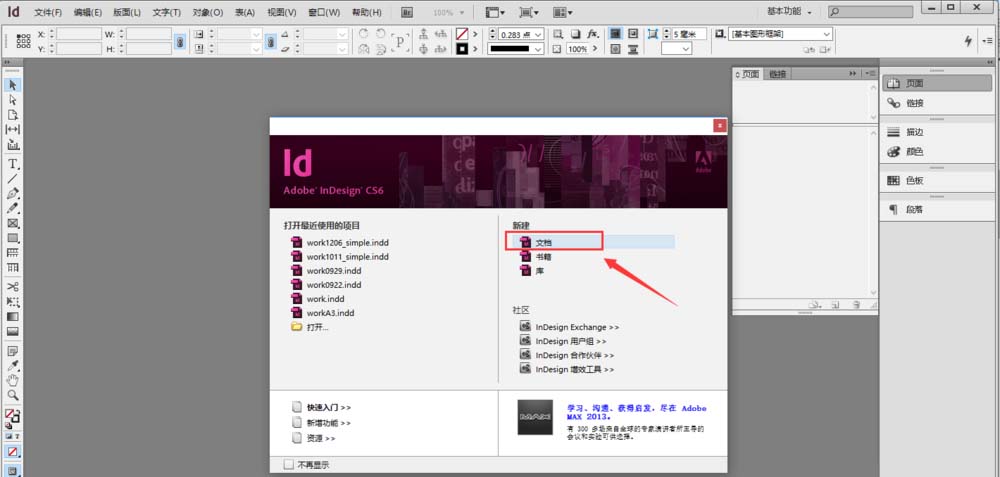Select the Type tool
The height and width of the screenshot is (477, 1000).
click(13, 164)
